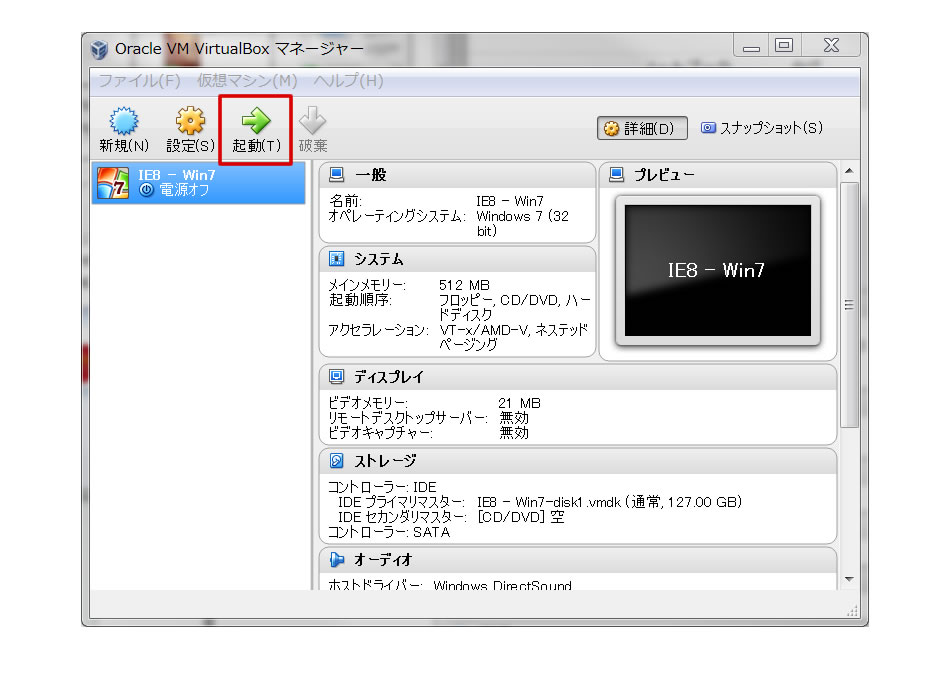Click the scrollbar down arrow

tap(849, 579)
